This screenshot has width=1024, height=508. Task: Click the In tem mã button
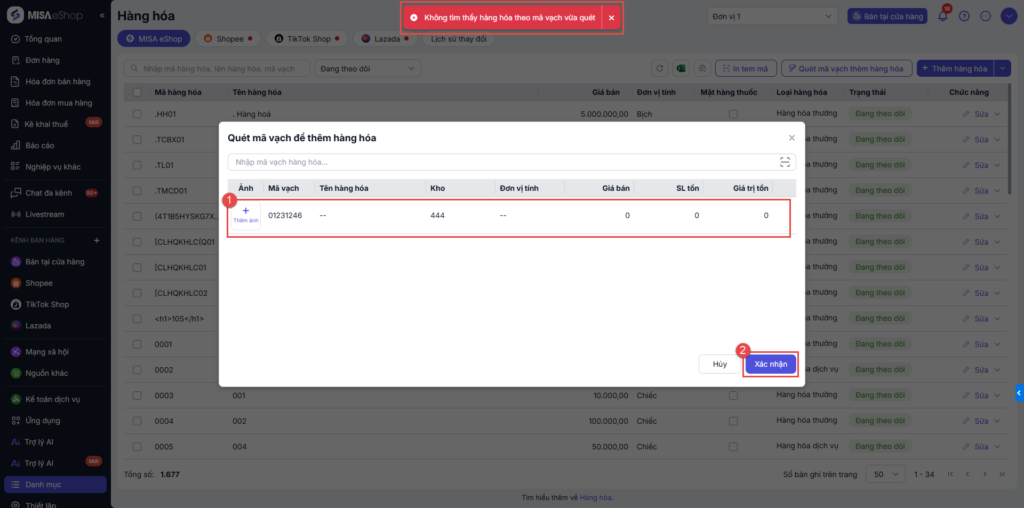[746, 69]
